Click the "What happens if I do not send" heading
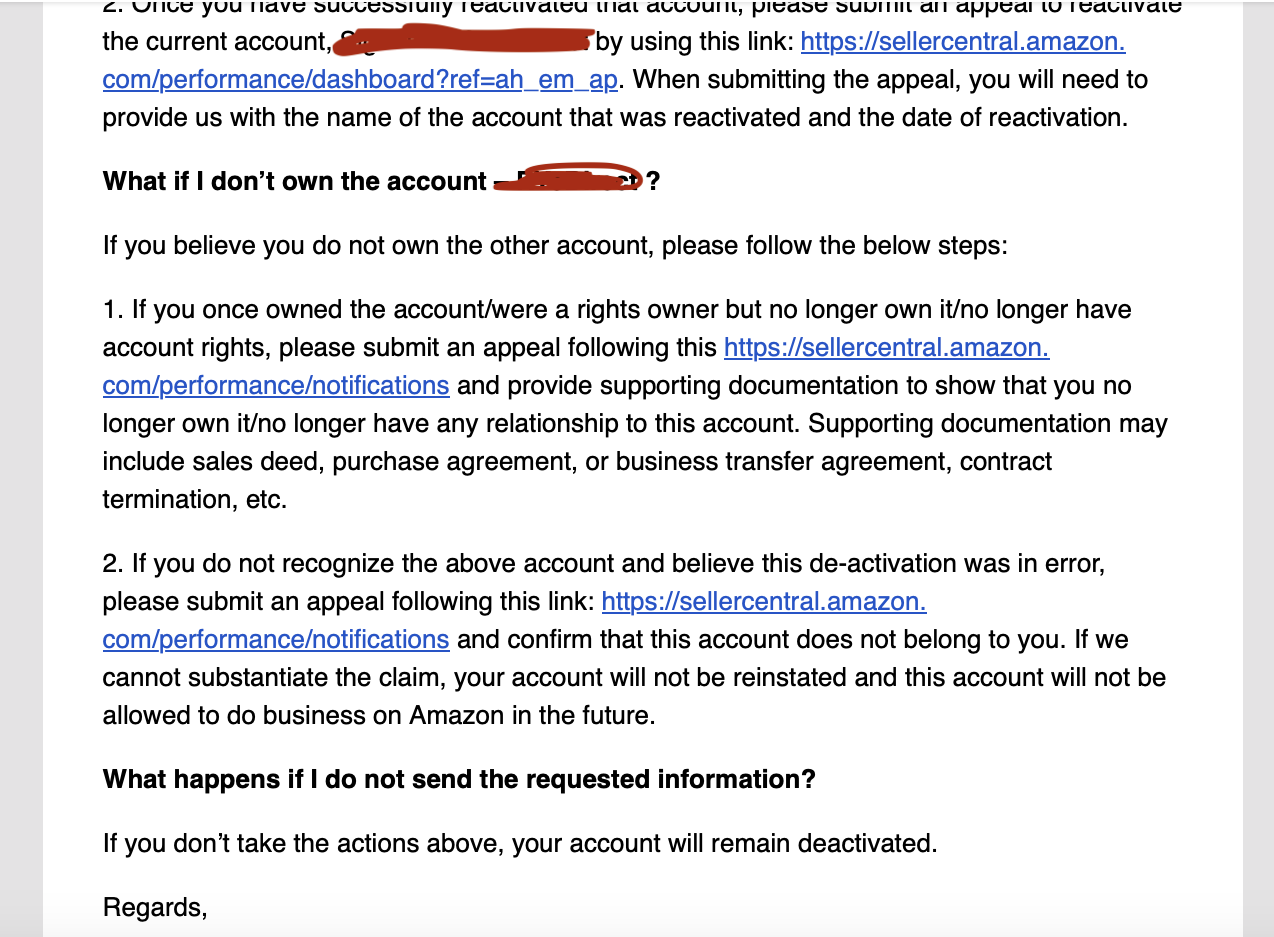Image resolution: width=1274 pixels, height=937 pixels. pyautogui.click(x=459, y=779)
